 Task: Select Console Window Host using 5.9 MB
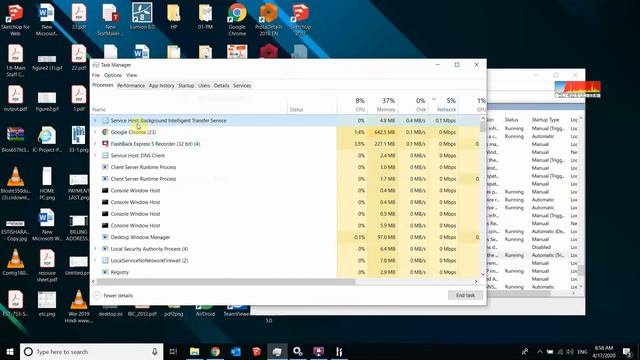coord(285,225)
